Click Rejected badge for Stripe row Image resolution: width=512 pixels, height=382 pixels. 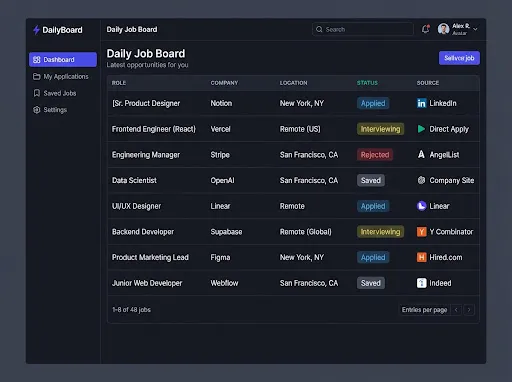375,155
